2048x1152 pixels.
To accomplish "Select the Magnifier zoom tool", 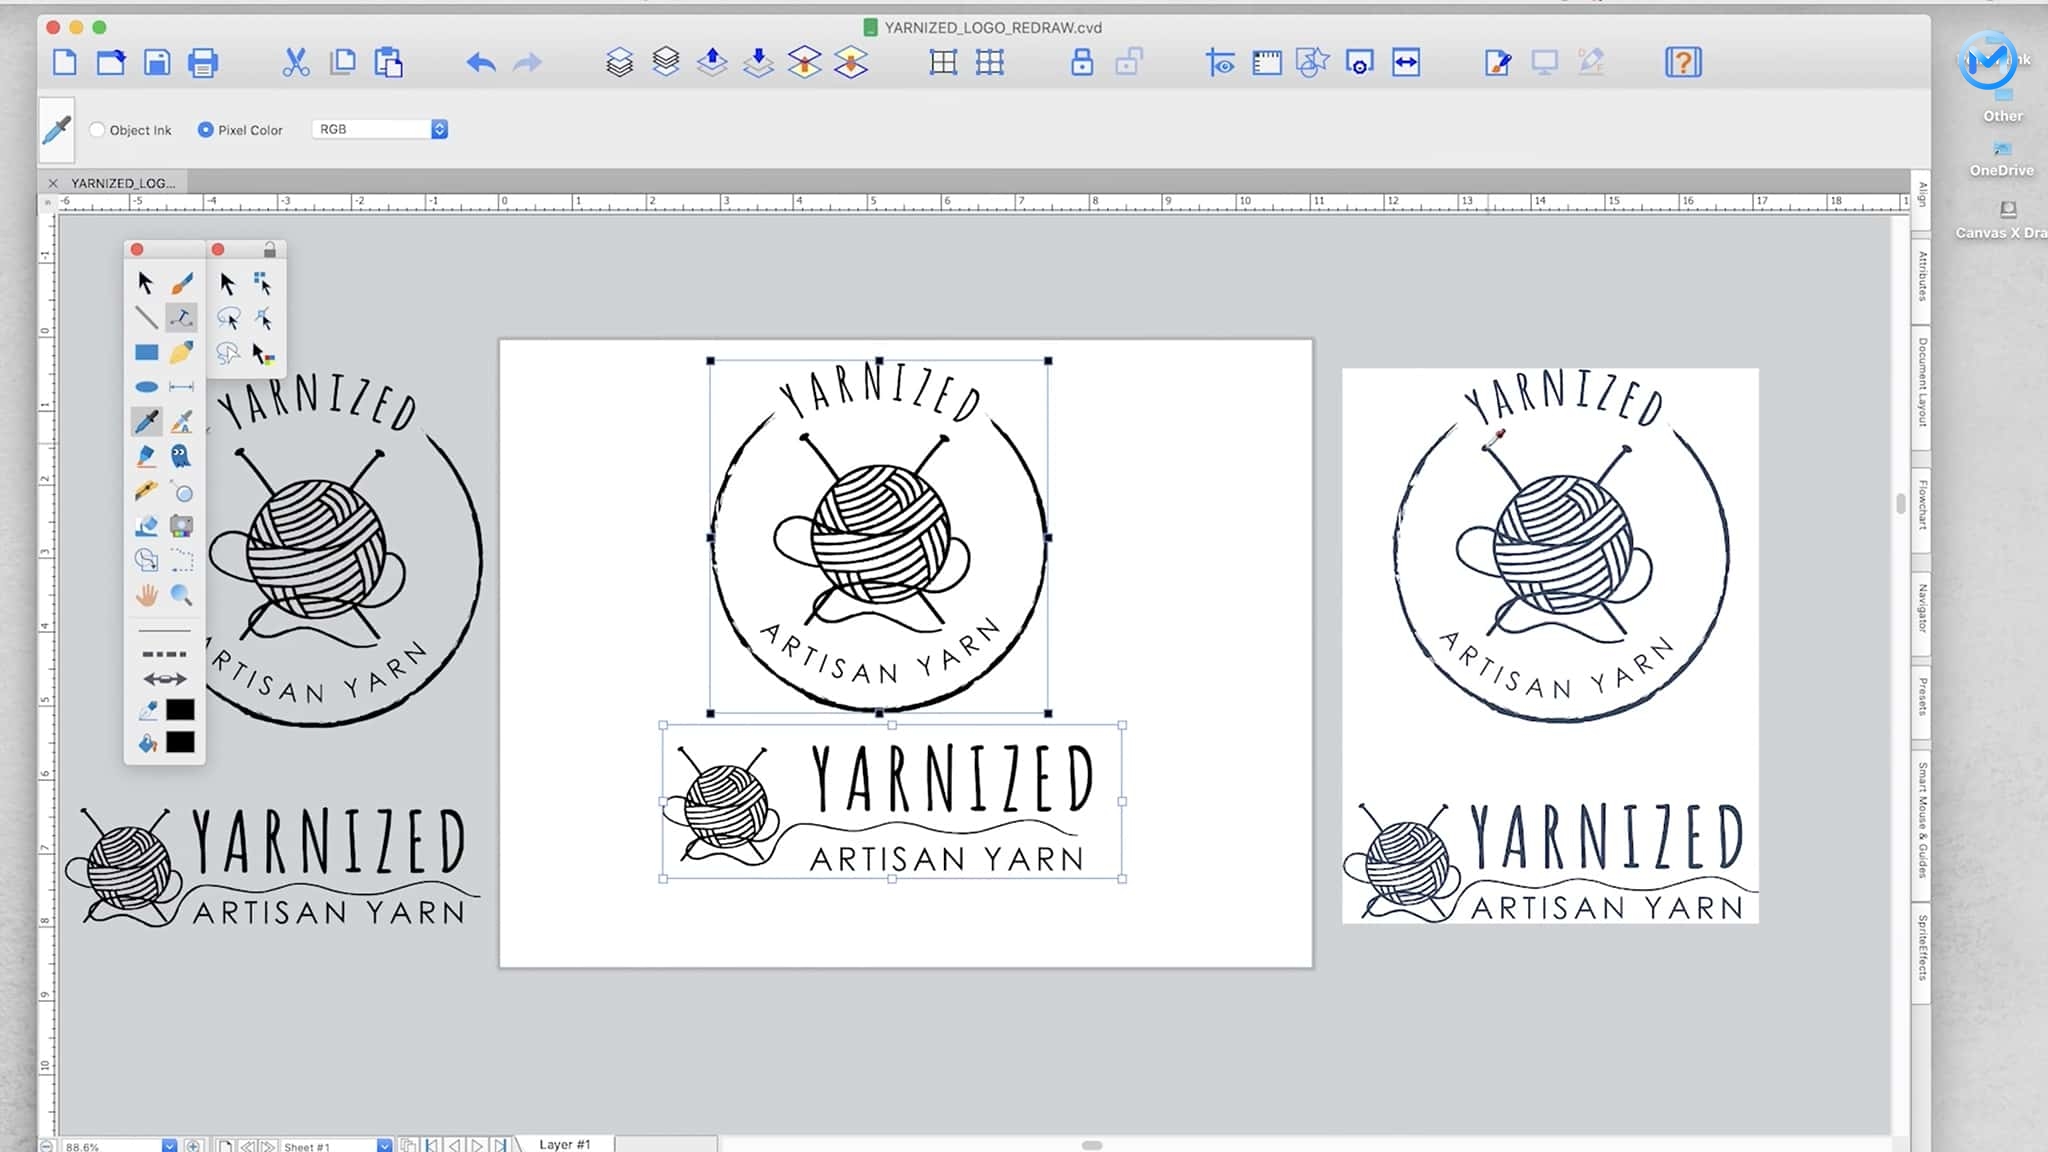I will (181, 596).
